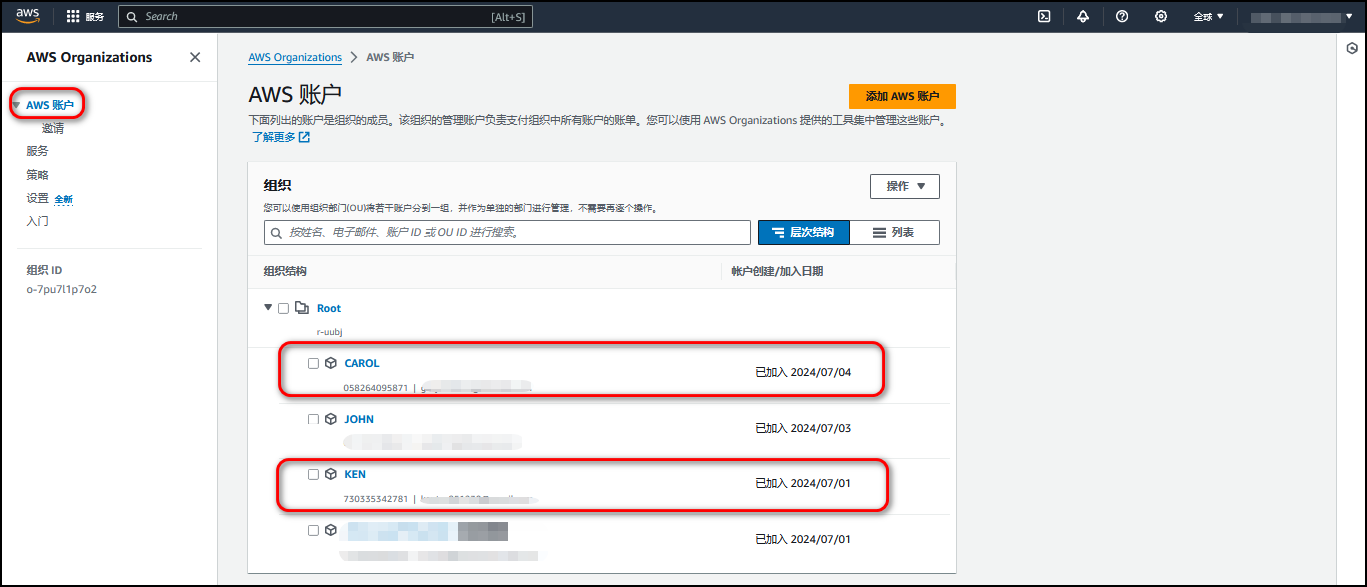
Task: Click 已加入 2024/07/04 date
Action: click(803, 372)
